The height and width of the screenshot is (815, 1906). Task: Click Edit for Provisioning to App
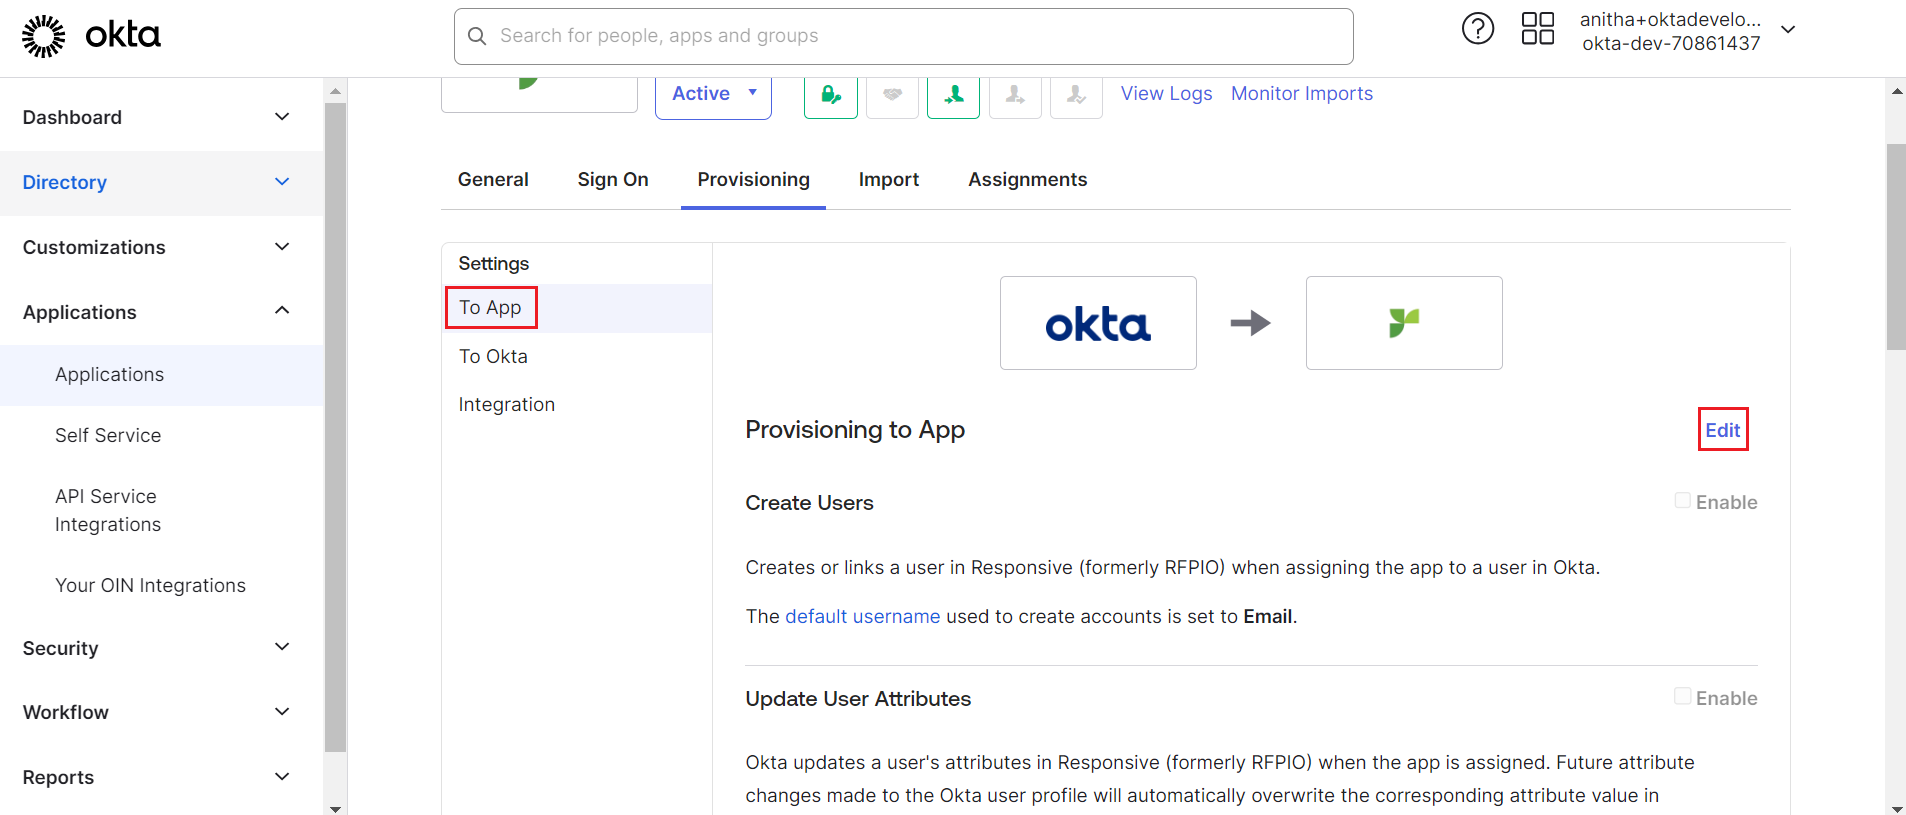1723,430
